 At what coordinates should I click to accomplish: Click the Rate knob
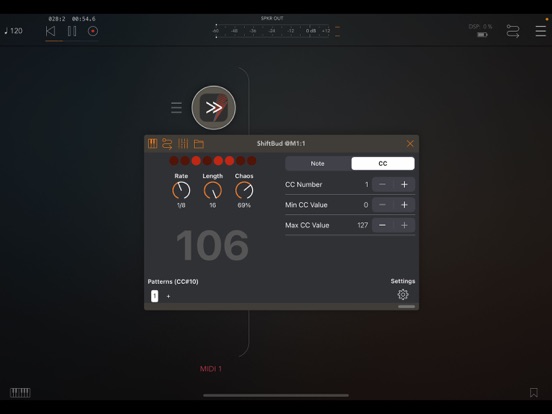click(181, 190)
